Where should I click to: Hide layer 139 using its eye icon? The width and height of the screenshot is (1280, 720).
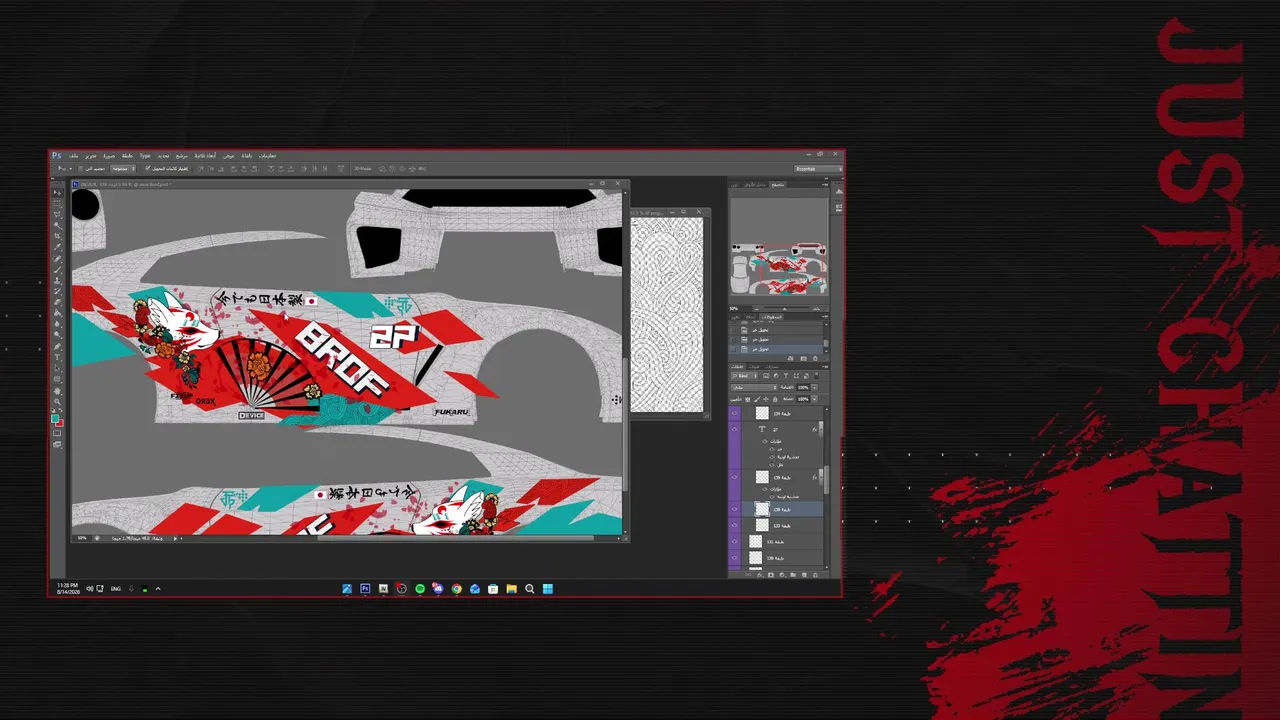click(735, 477)
